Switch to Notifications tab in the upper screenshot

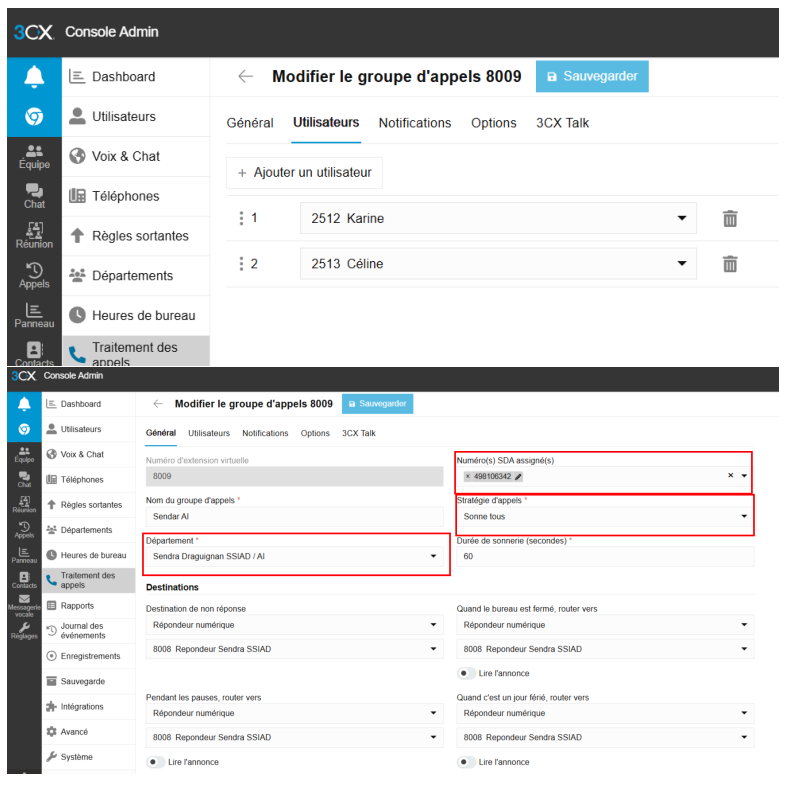[x=415, y=123]
